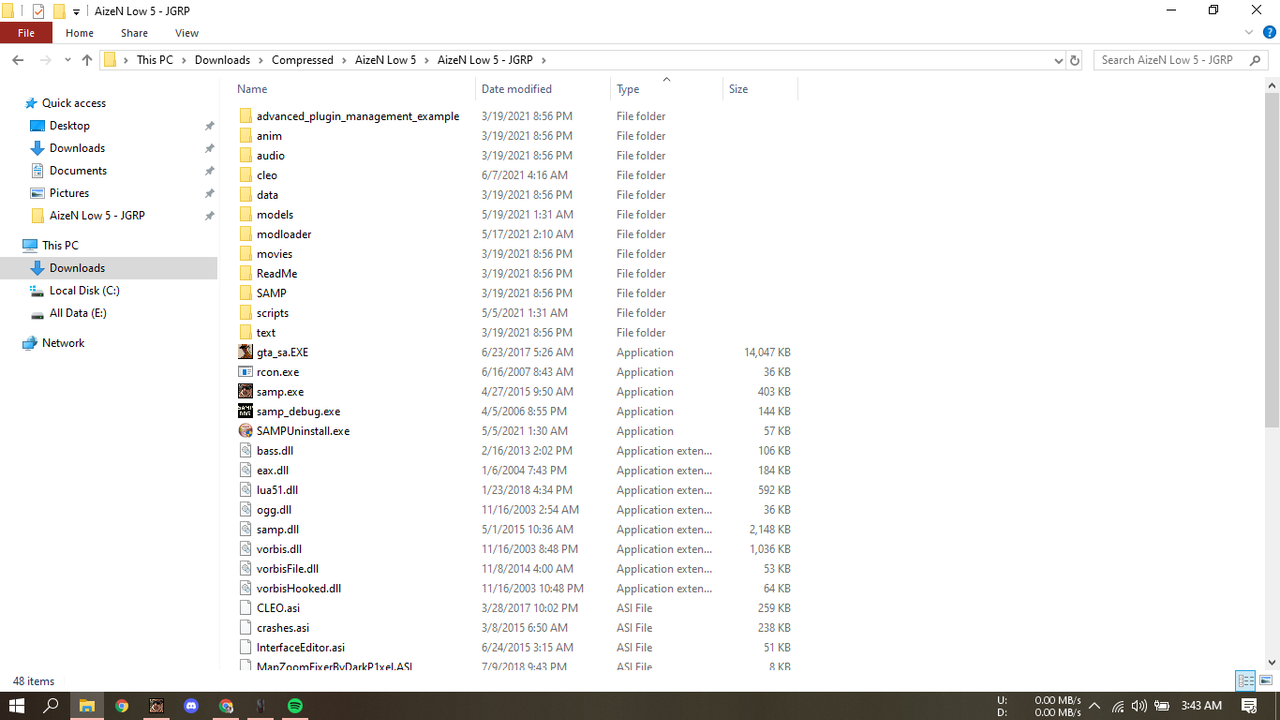Image resolution: width=1280 pixels, height=720 pixels.
Task: Select Quick access in the navigation pane
Action: tap(74, 103)
